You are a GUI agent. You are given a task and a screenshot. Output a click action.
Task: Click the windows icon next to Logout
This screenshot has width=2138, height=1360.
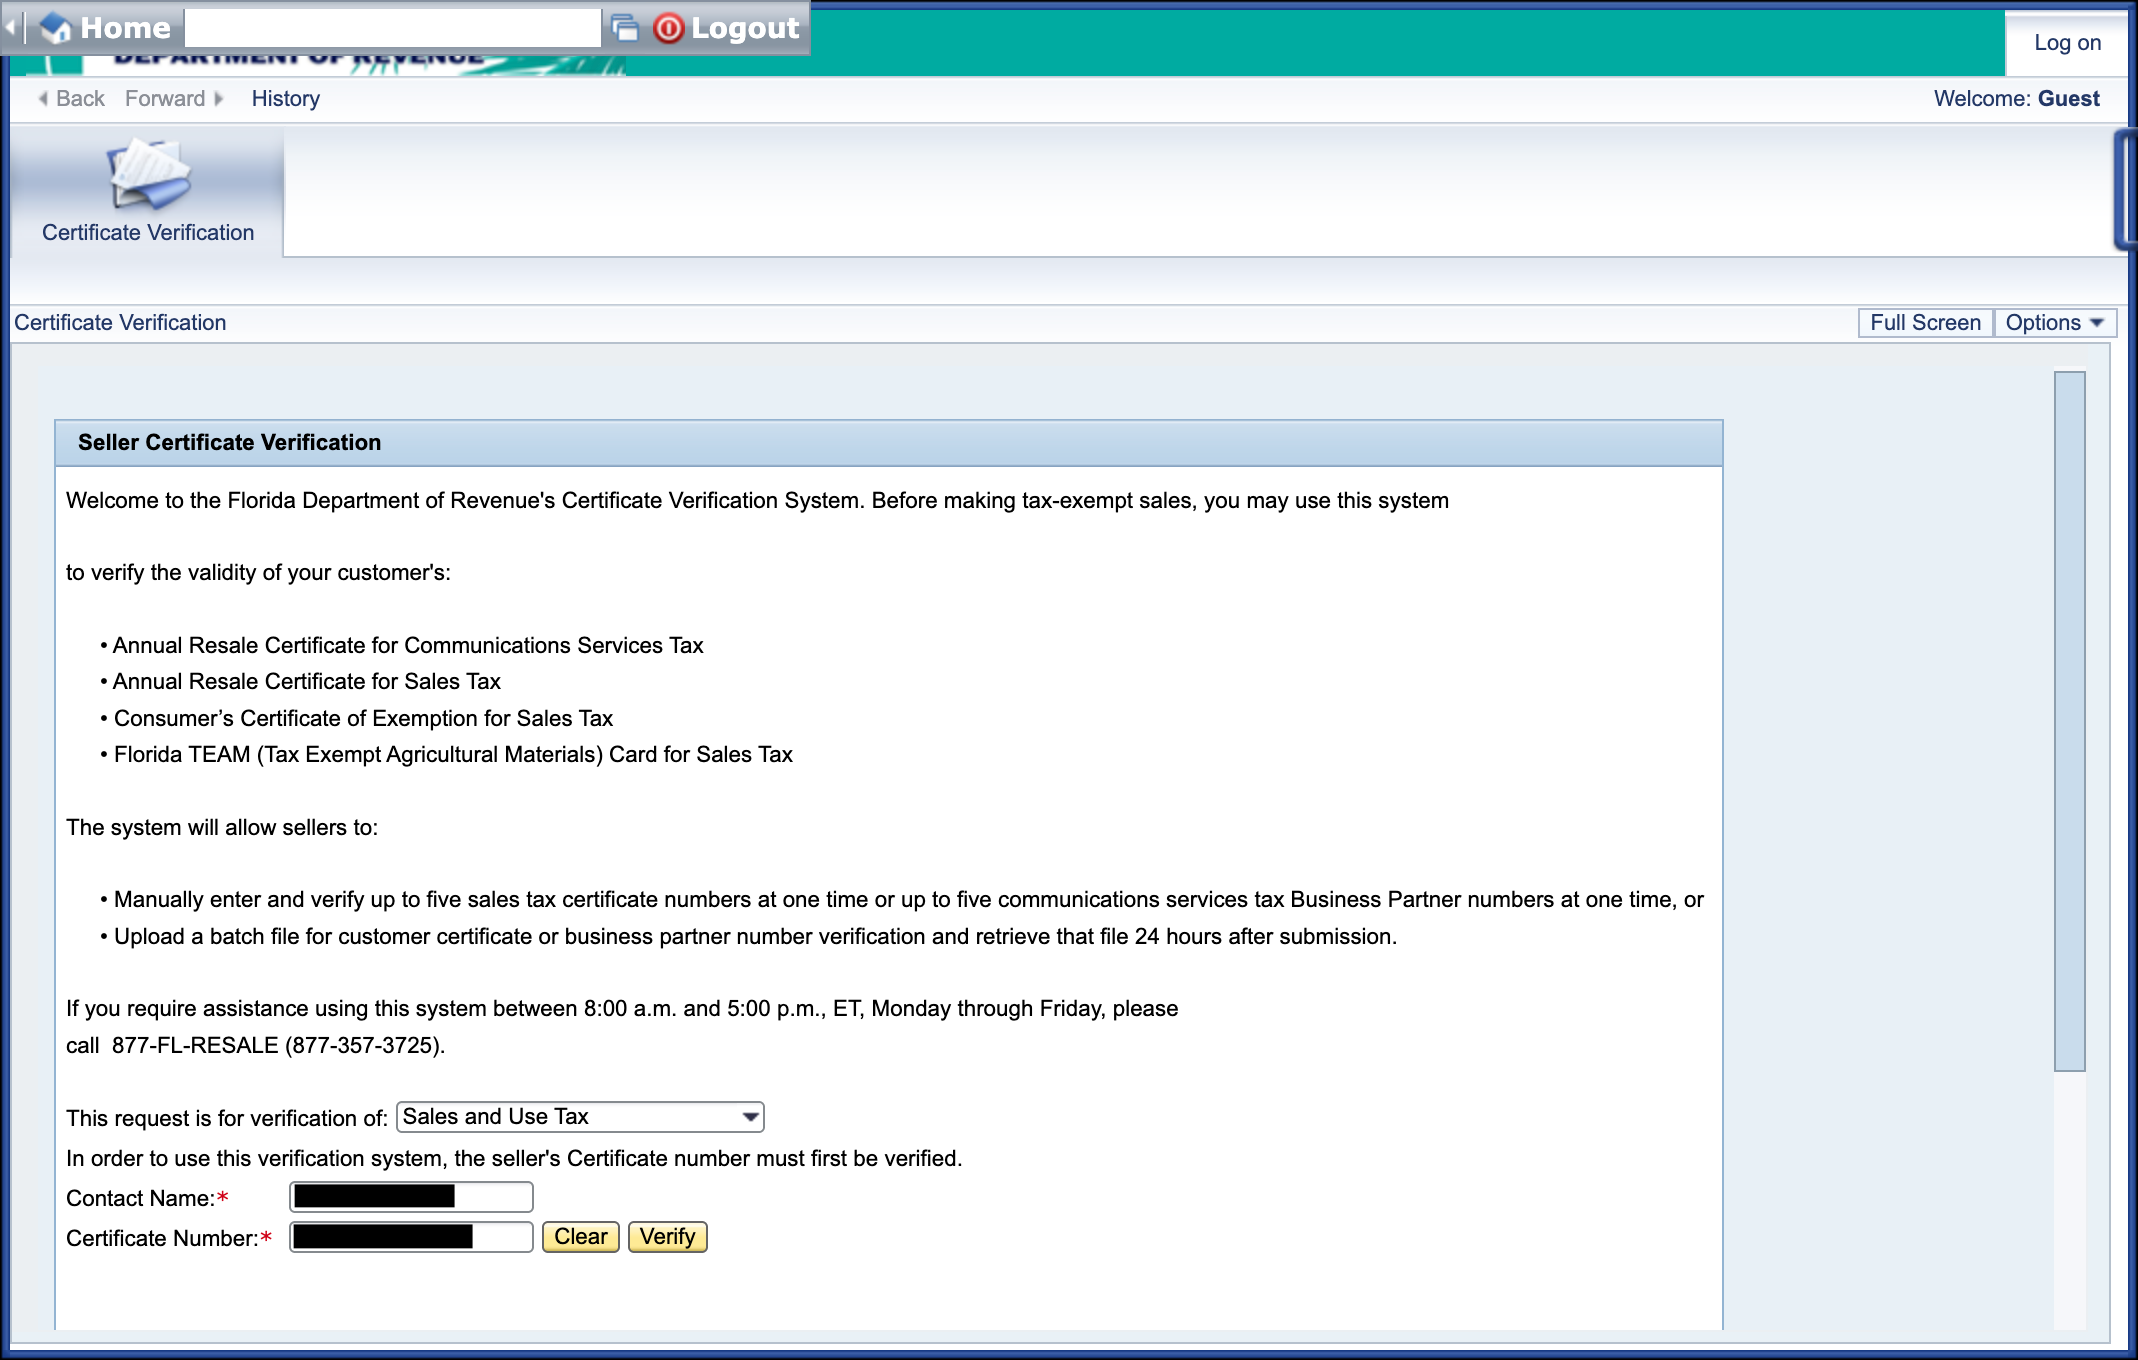click(x=625, y=28)
